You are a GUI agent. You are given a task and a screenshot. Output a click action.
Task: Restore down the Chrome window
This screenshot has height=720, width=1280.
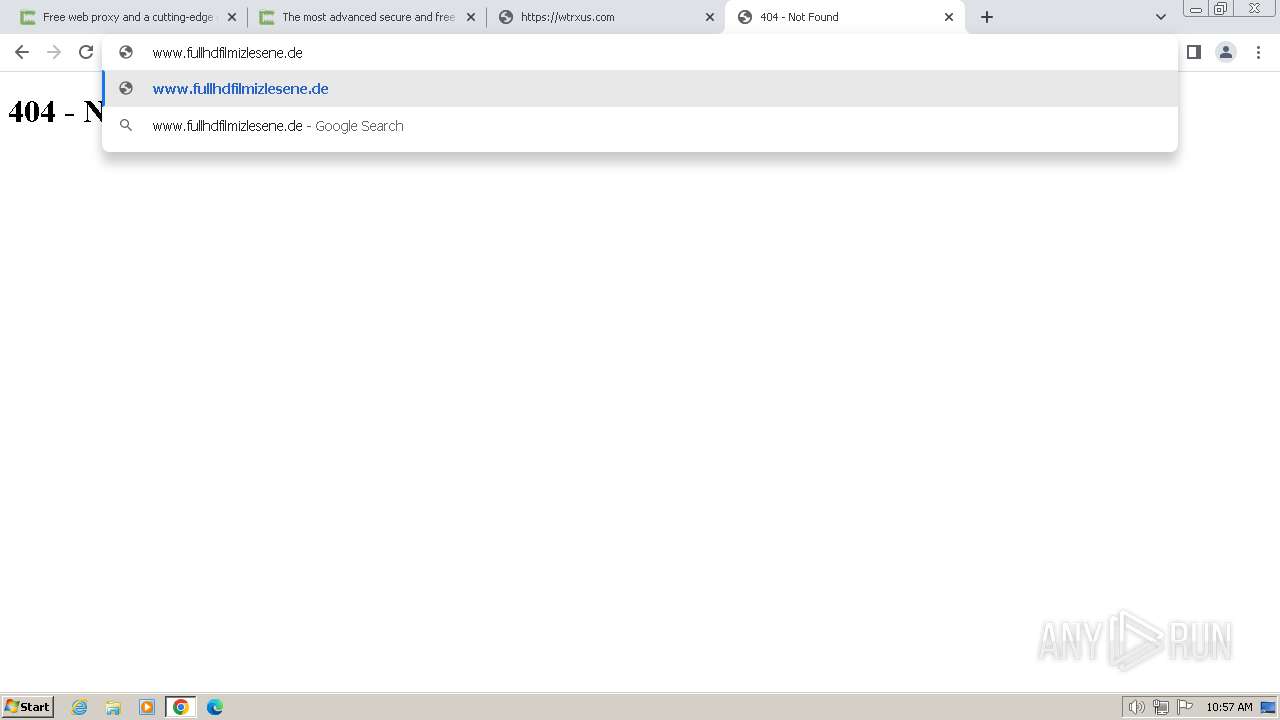(x=1220, y=8)
